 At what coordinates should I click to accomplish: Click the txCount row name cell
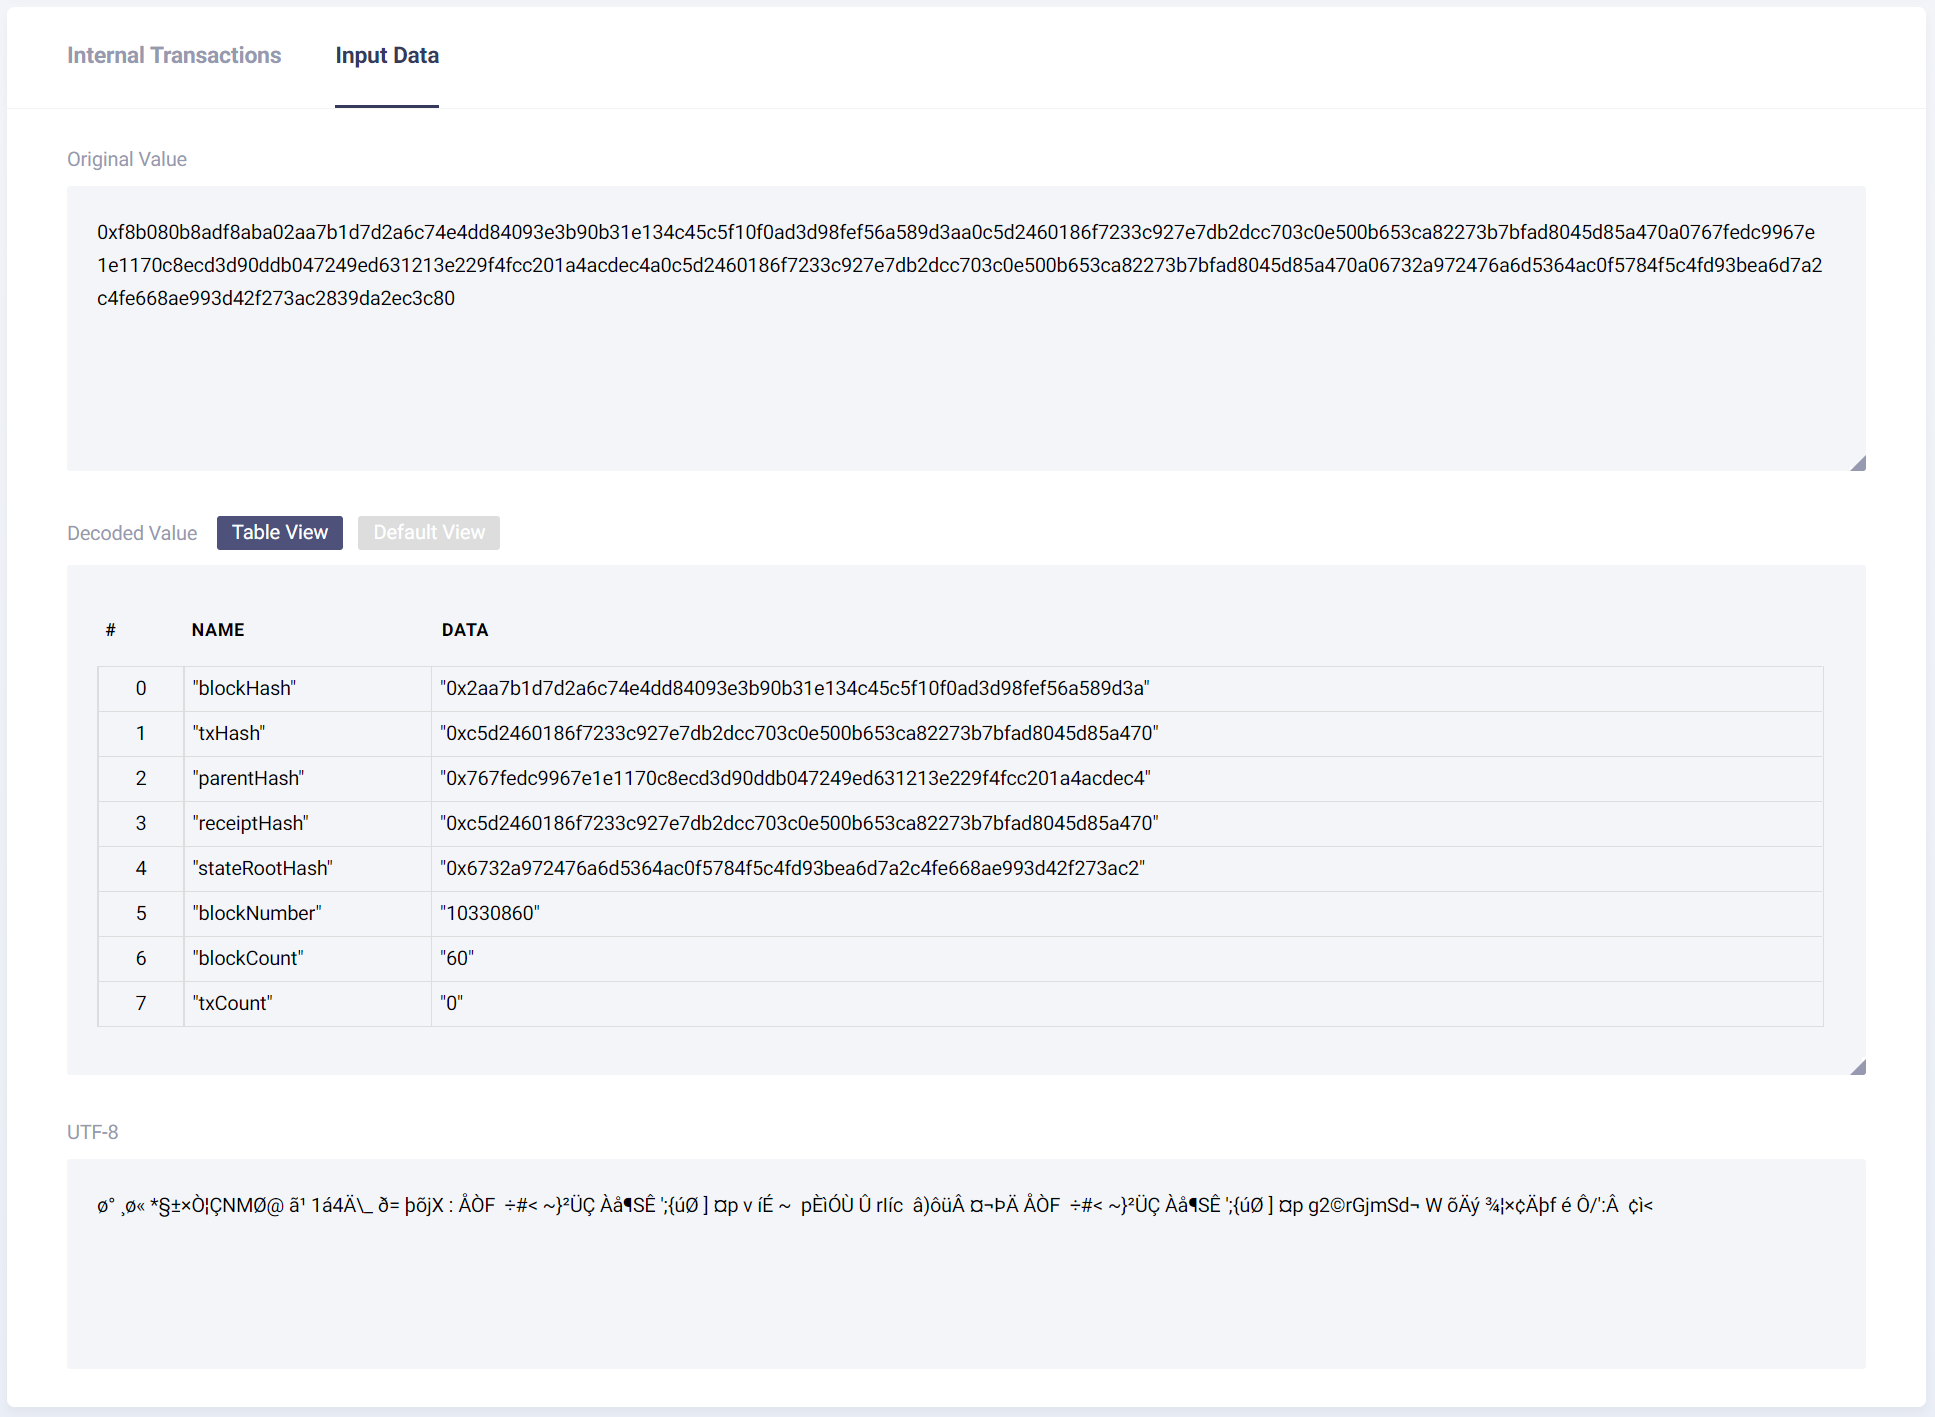click(232, 1003)
